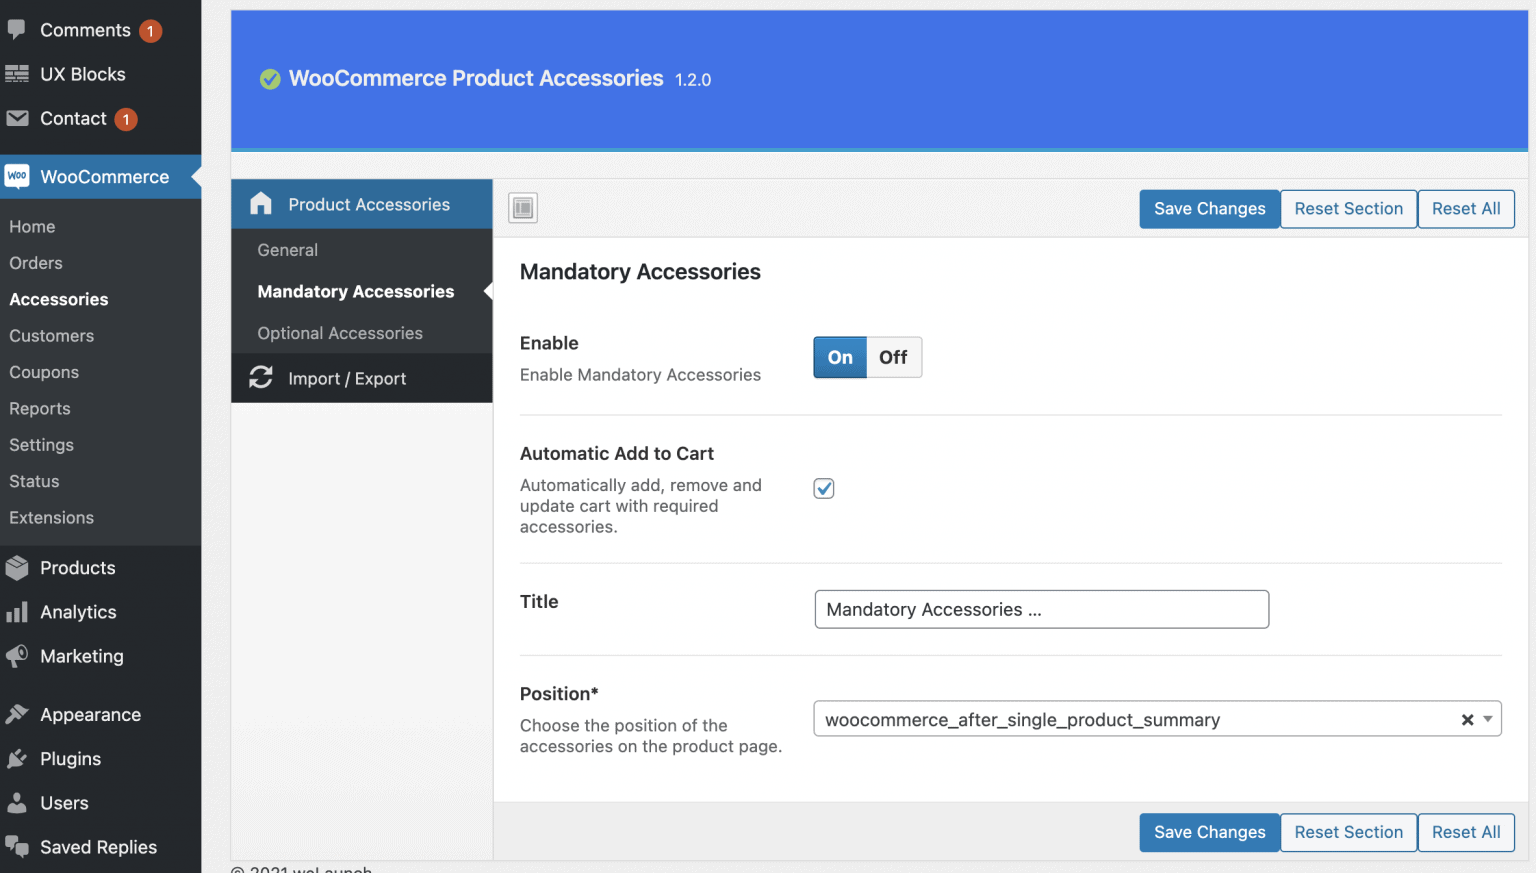
Task: Click the UX Blocks grid icon
Action: (17, 74)
